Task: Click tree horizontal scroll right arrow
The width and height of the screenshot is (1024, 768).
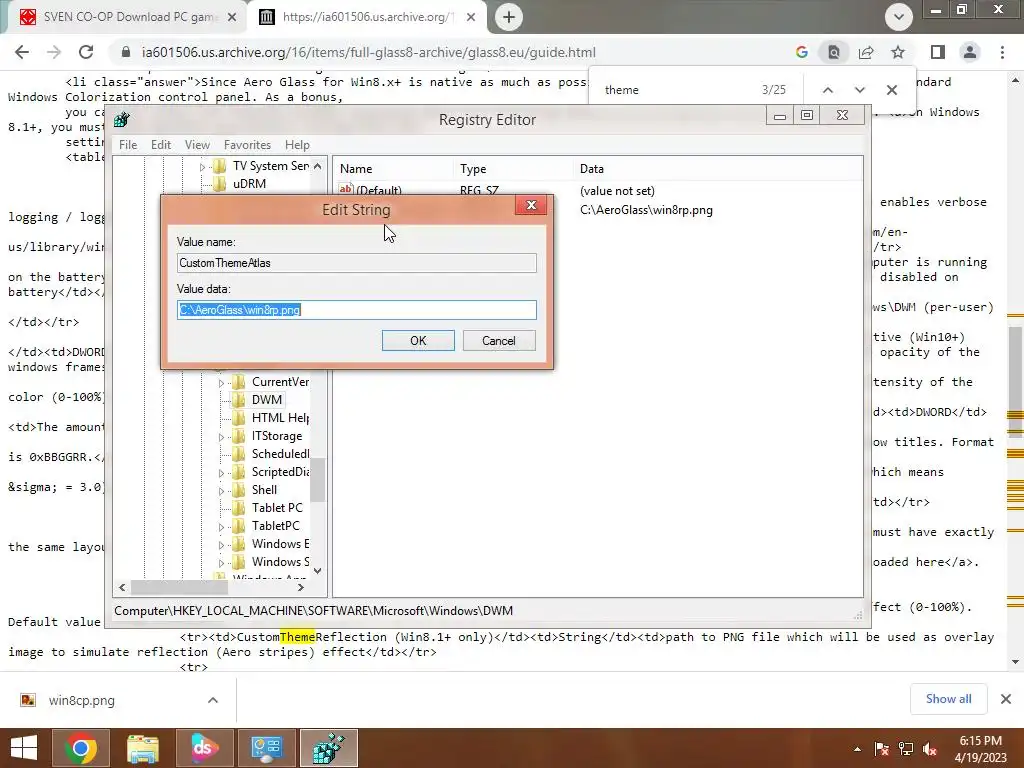Action: point(300,588)
